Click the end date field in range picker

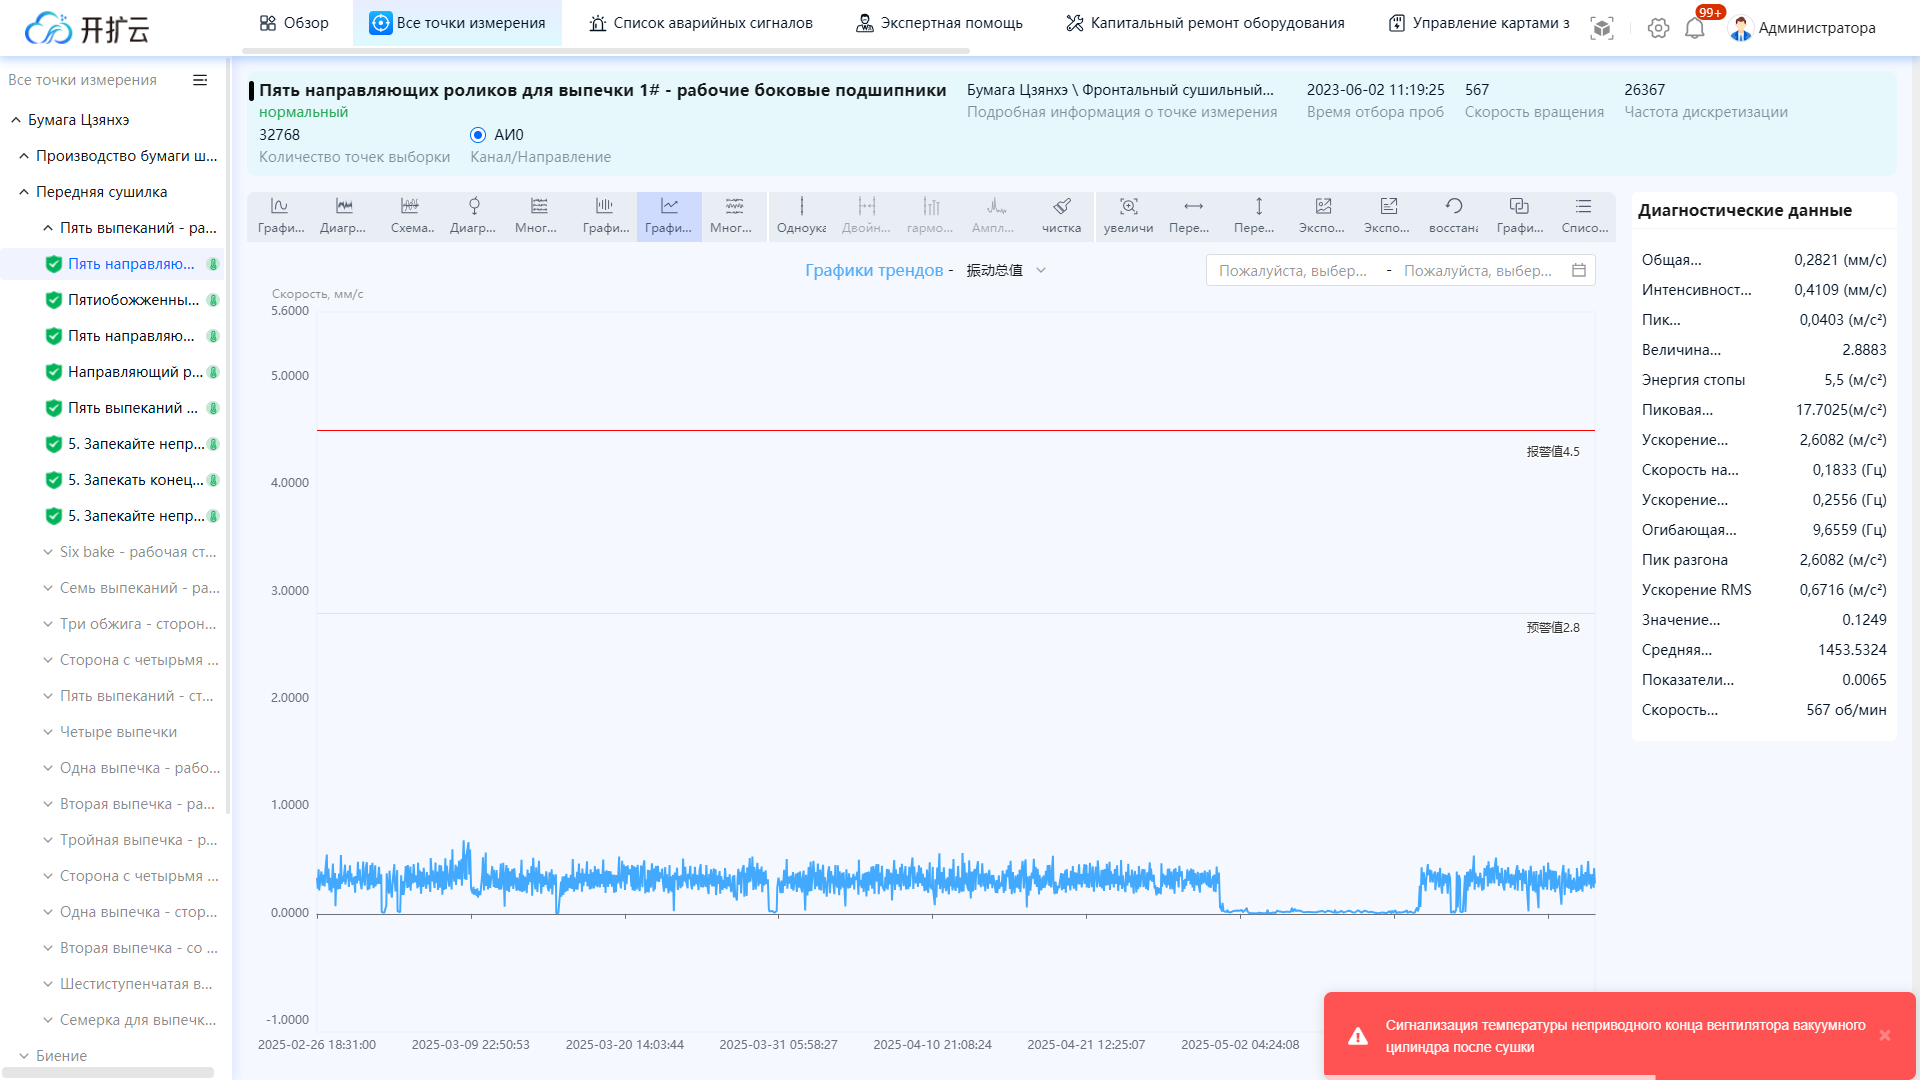(1478, 271)
